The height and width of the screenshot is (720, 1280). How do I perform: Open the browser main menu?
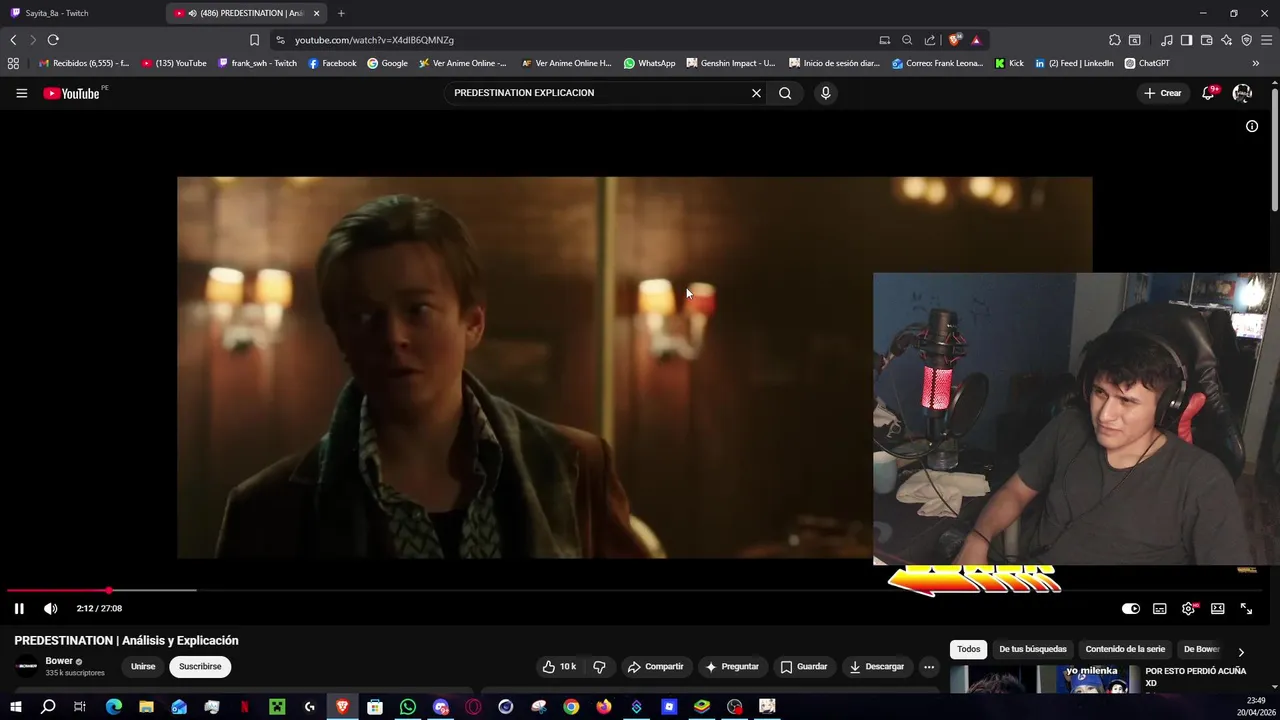pos(1267,40)
